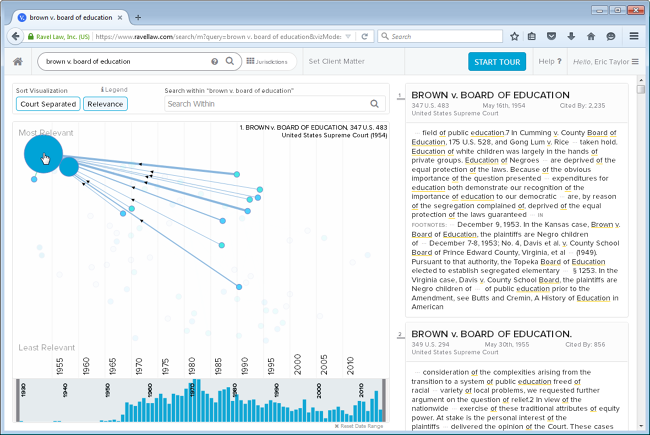Run search with magnifier in main search box
650x435 pixels.
[230, 61]
